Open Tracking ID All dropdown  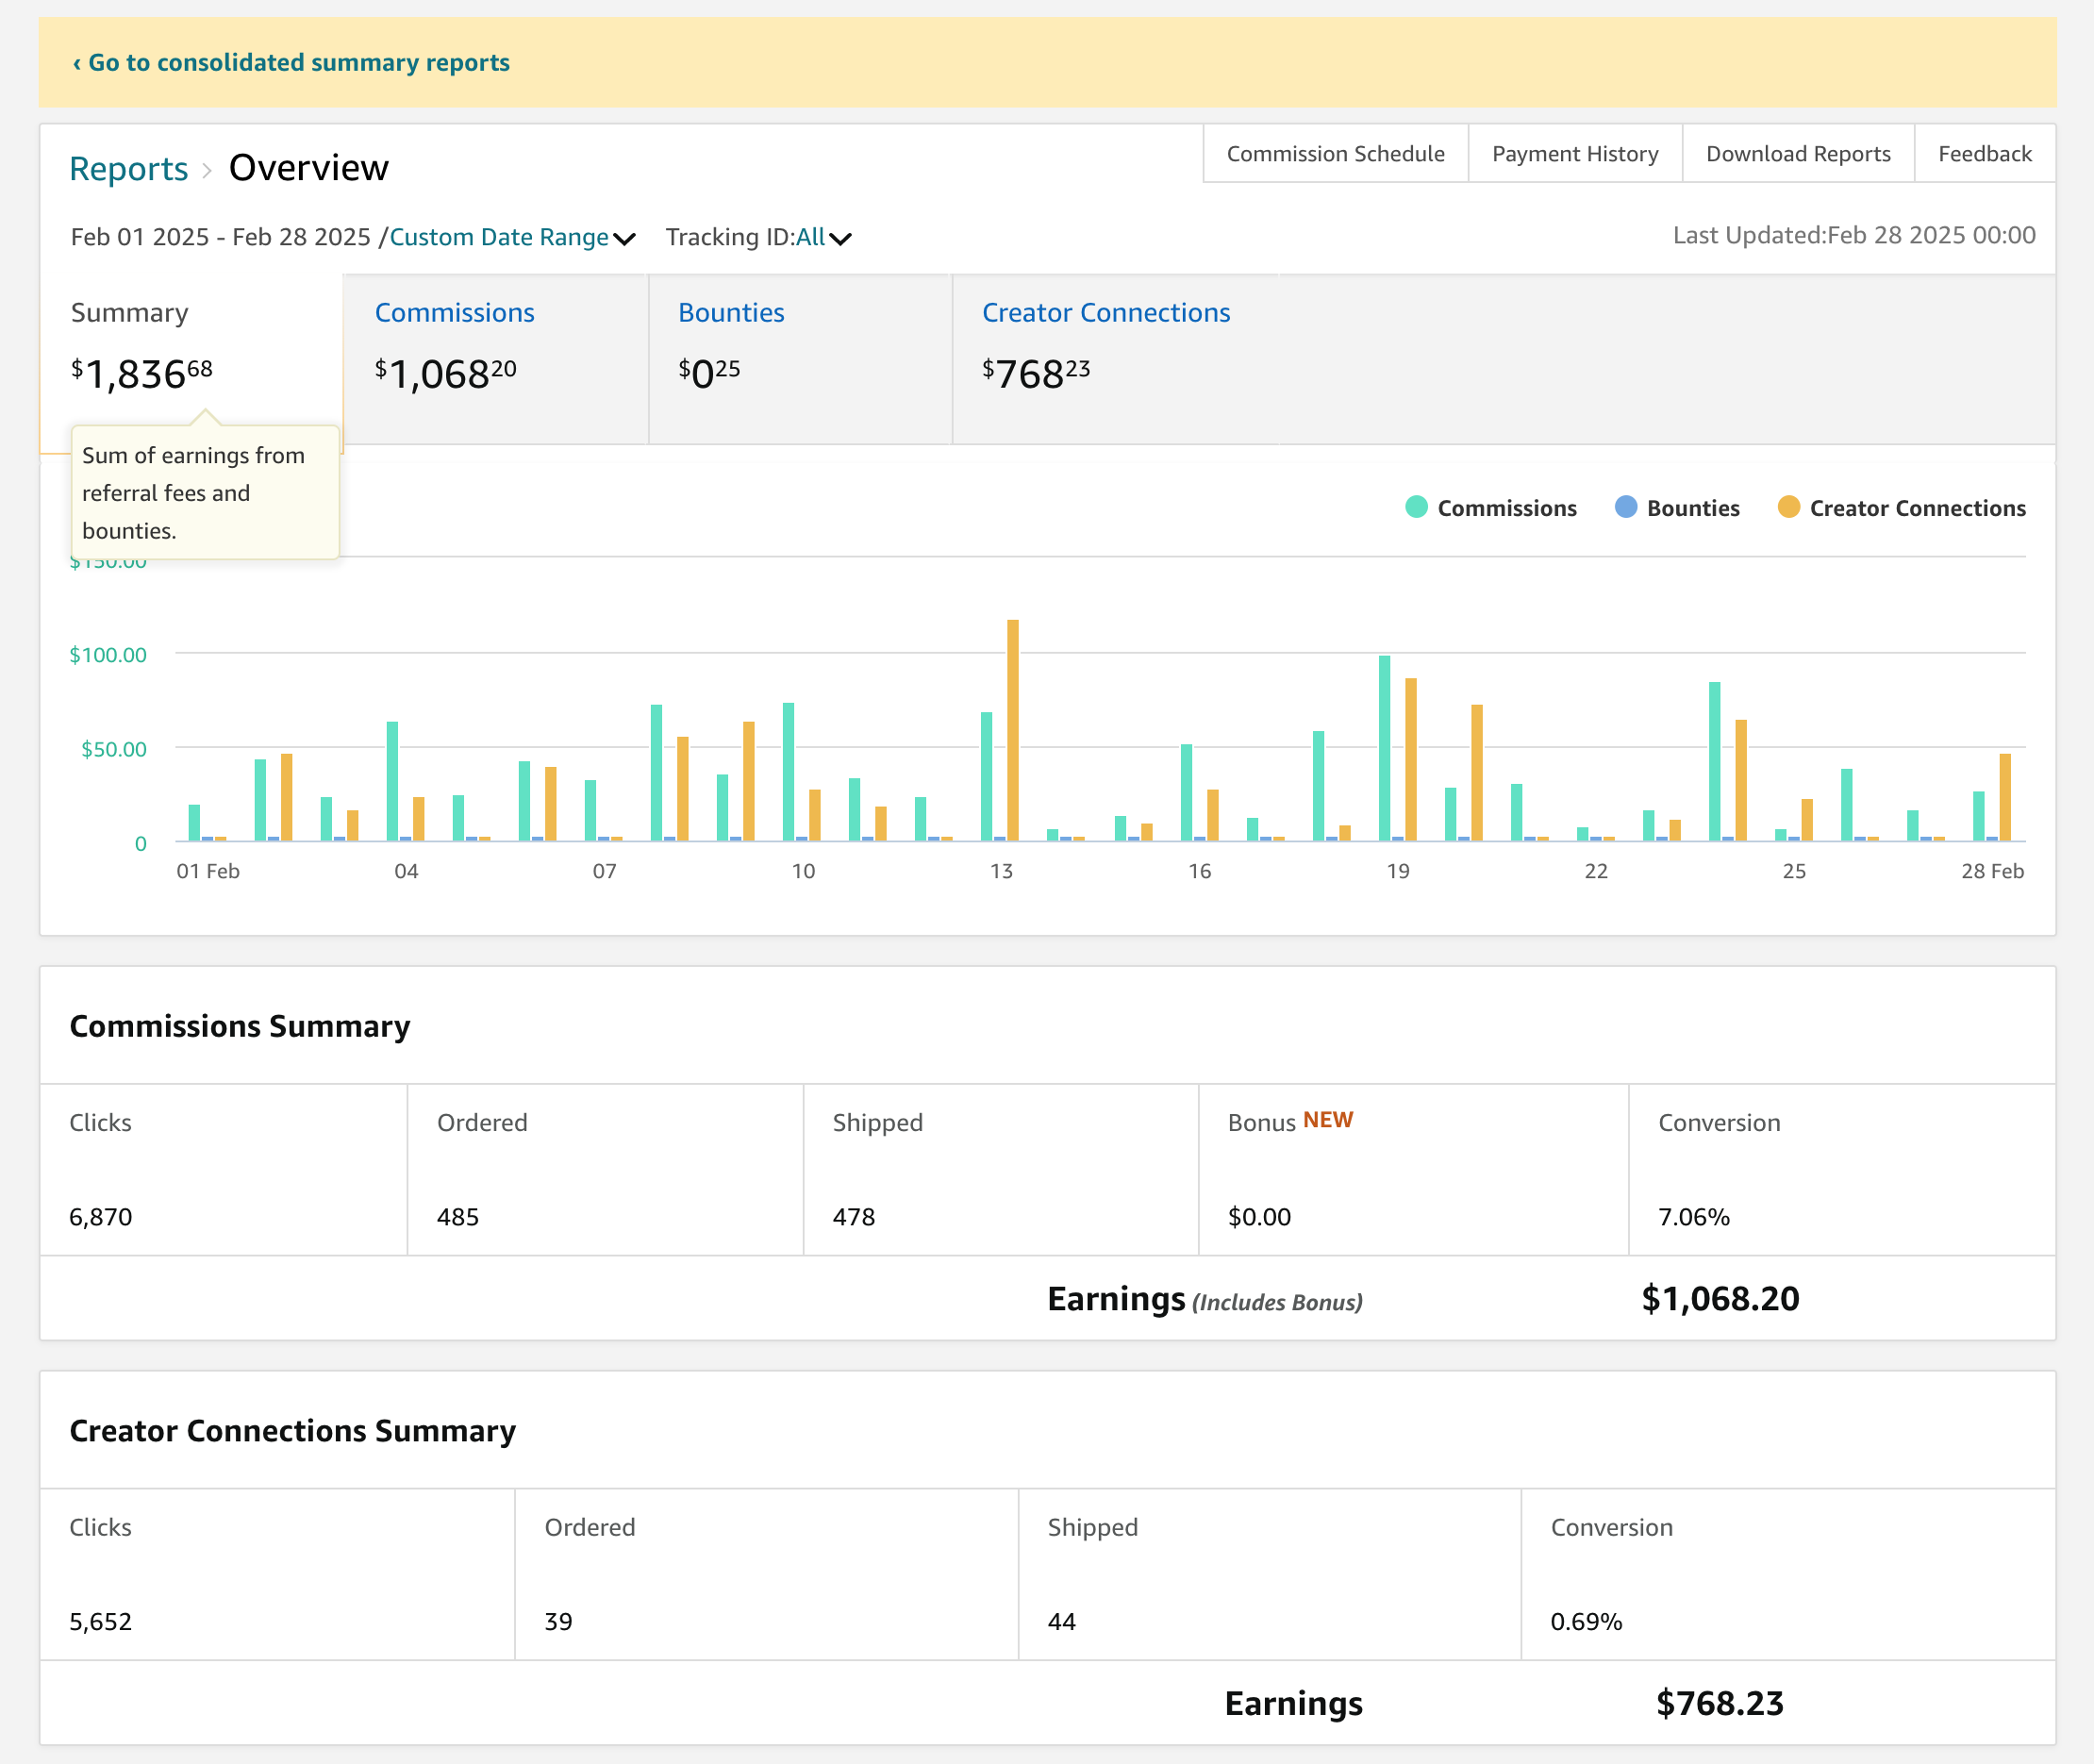[810, 237]
